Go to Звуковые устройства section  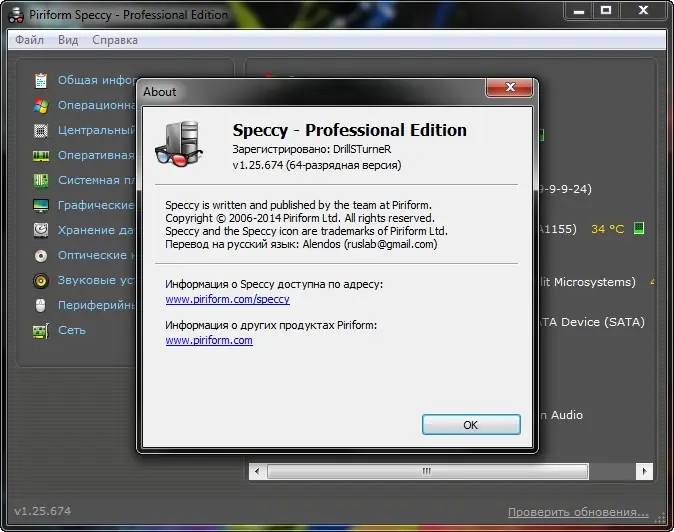[x=97, y=280]
